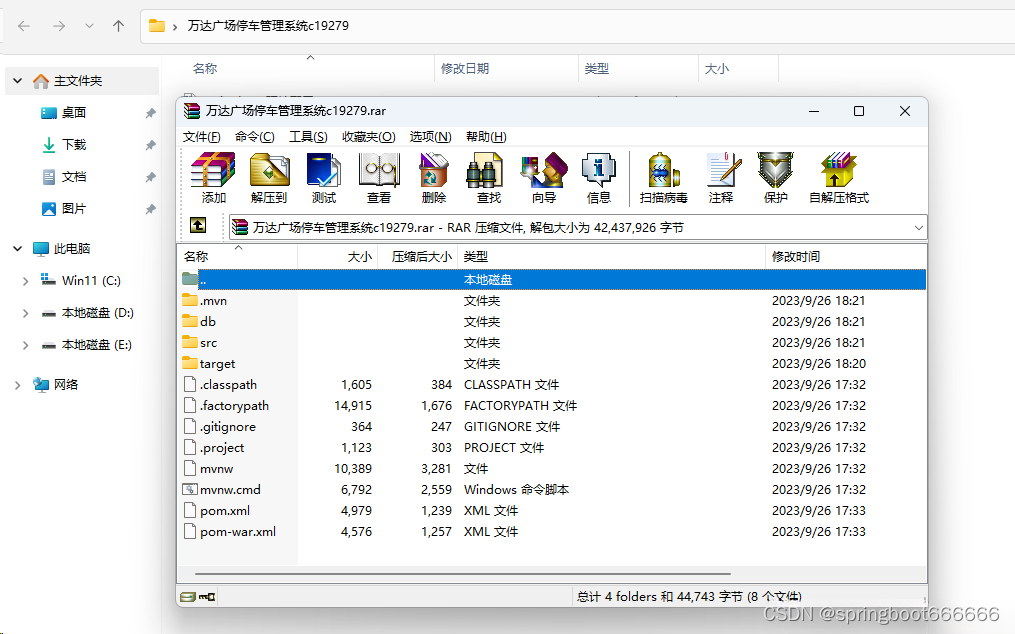Open the 信息 (Info) toolbar icon
This screenshot has width=1015, height=634.
[599, 178]
